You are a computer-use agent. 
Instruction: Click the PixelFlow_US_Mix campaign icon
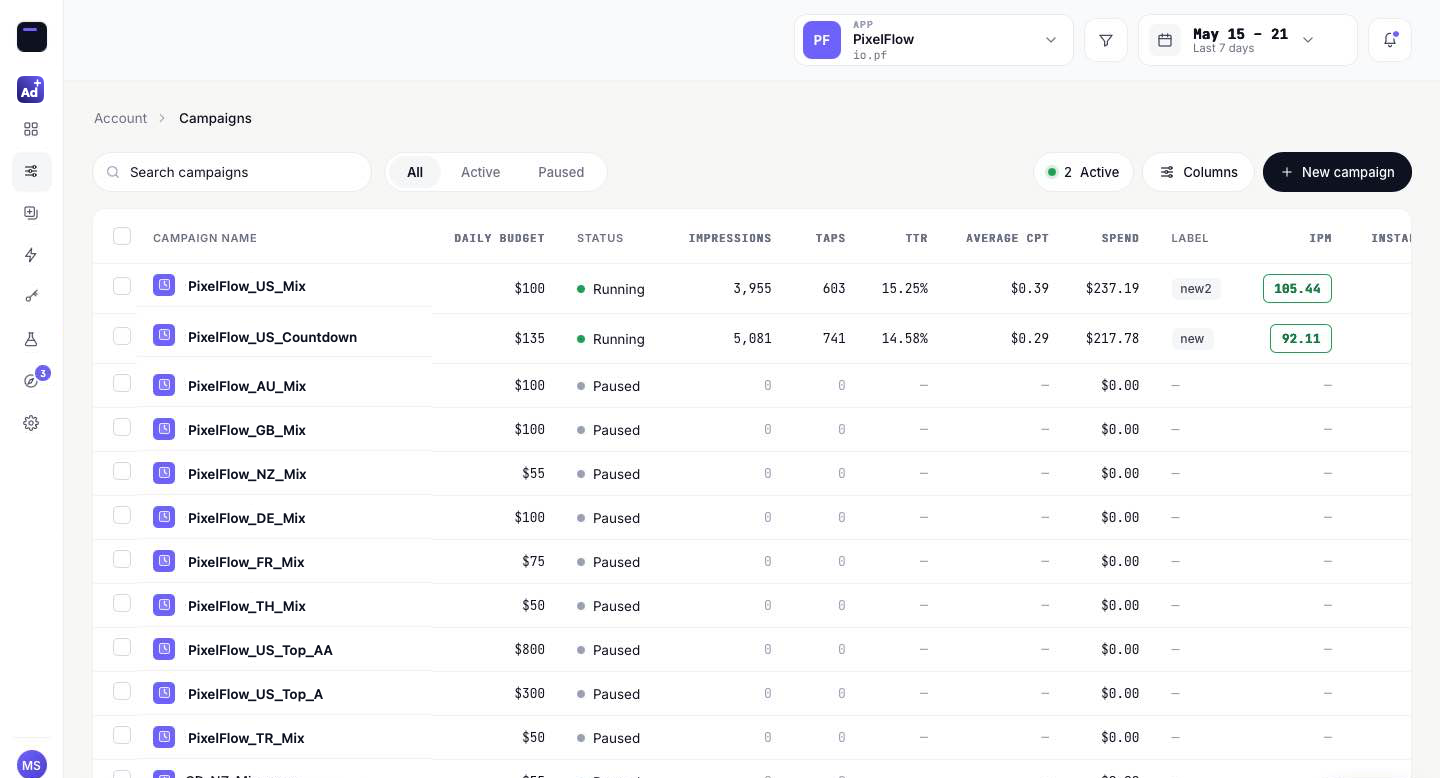click(164, 285)
